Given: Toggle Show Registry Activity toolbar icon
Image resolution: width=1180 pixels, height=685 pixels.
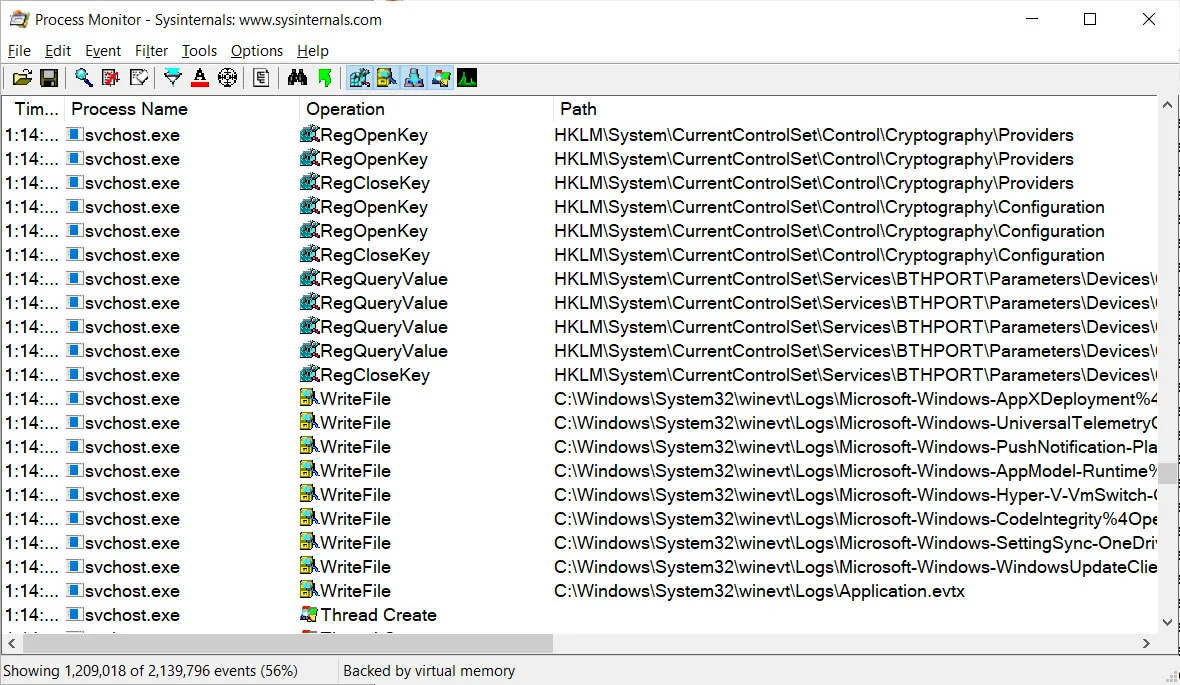Looking at the screenshot, I should (x=359, y=78).
